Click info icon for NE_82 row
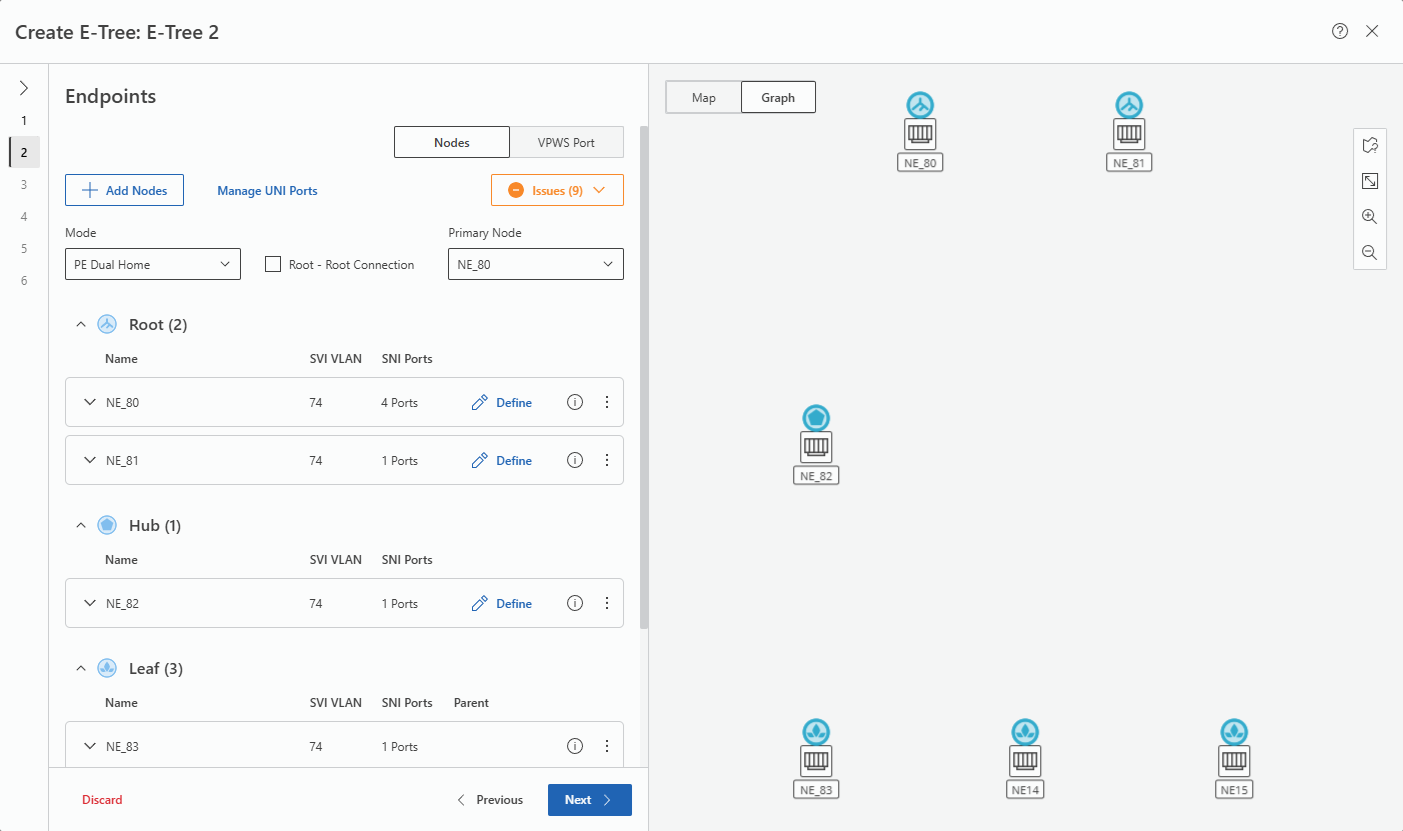The height and width of the screenshot is (831, 1403). (x=575, y=603)
